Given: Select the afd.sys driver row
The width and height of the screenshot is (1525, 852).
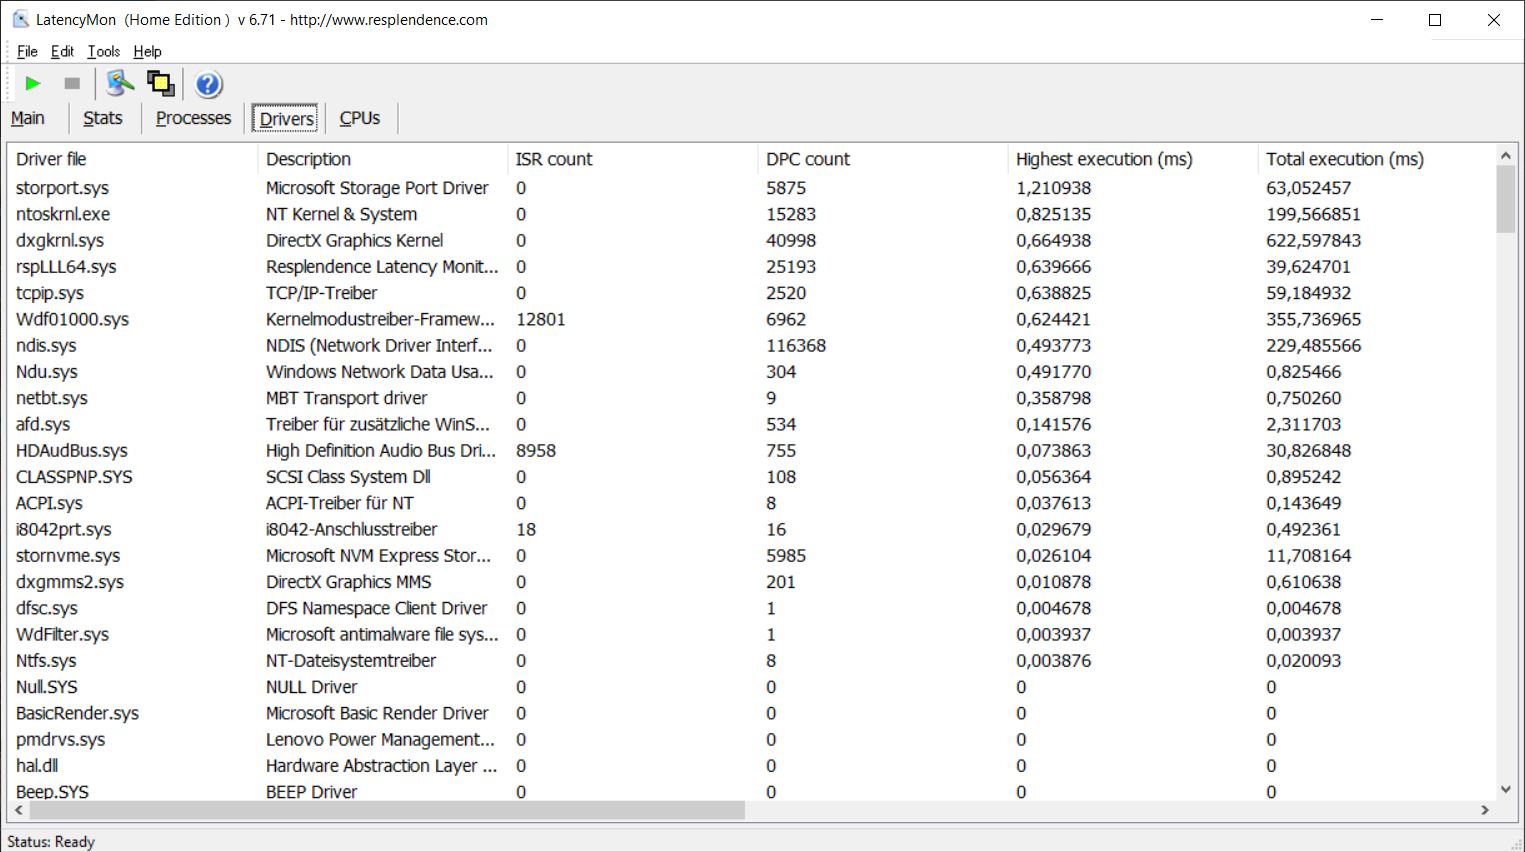Looking at the screenshot, I should click(x=750, y=424).
